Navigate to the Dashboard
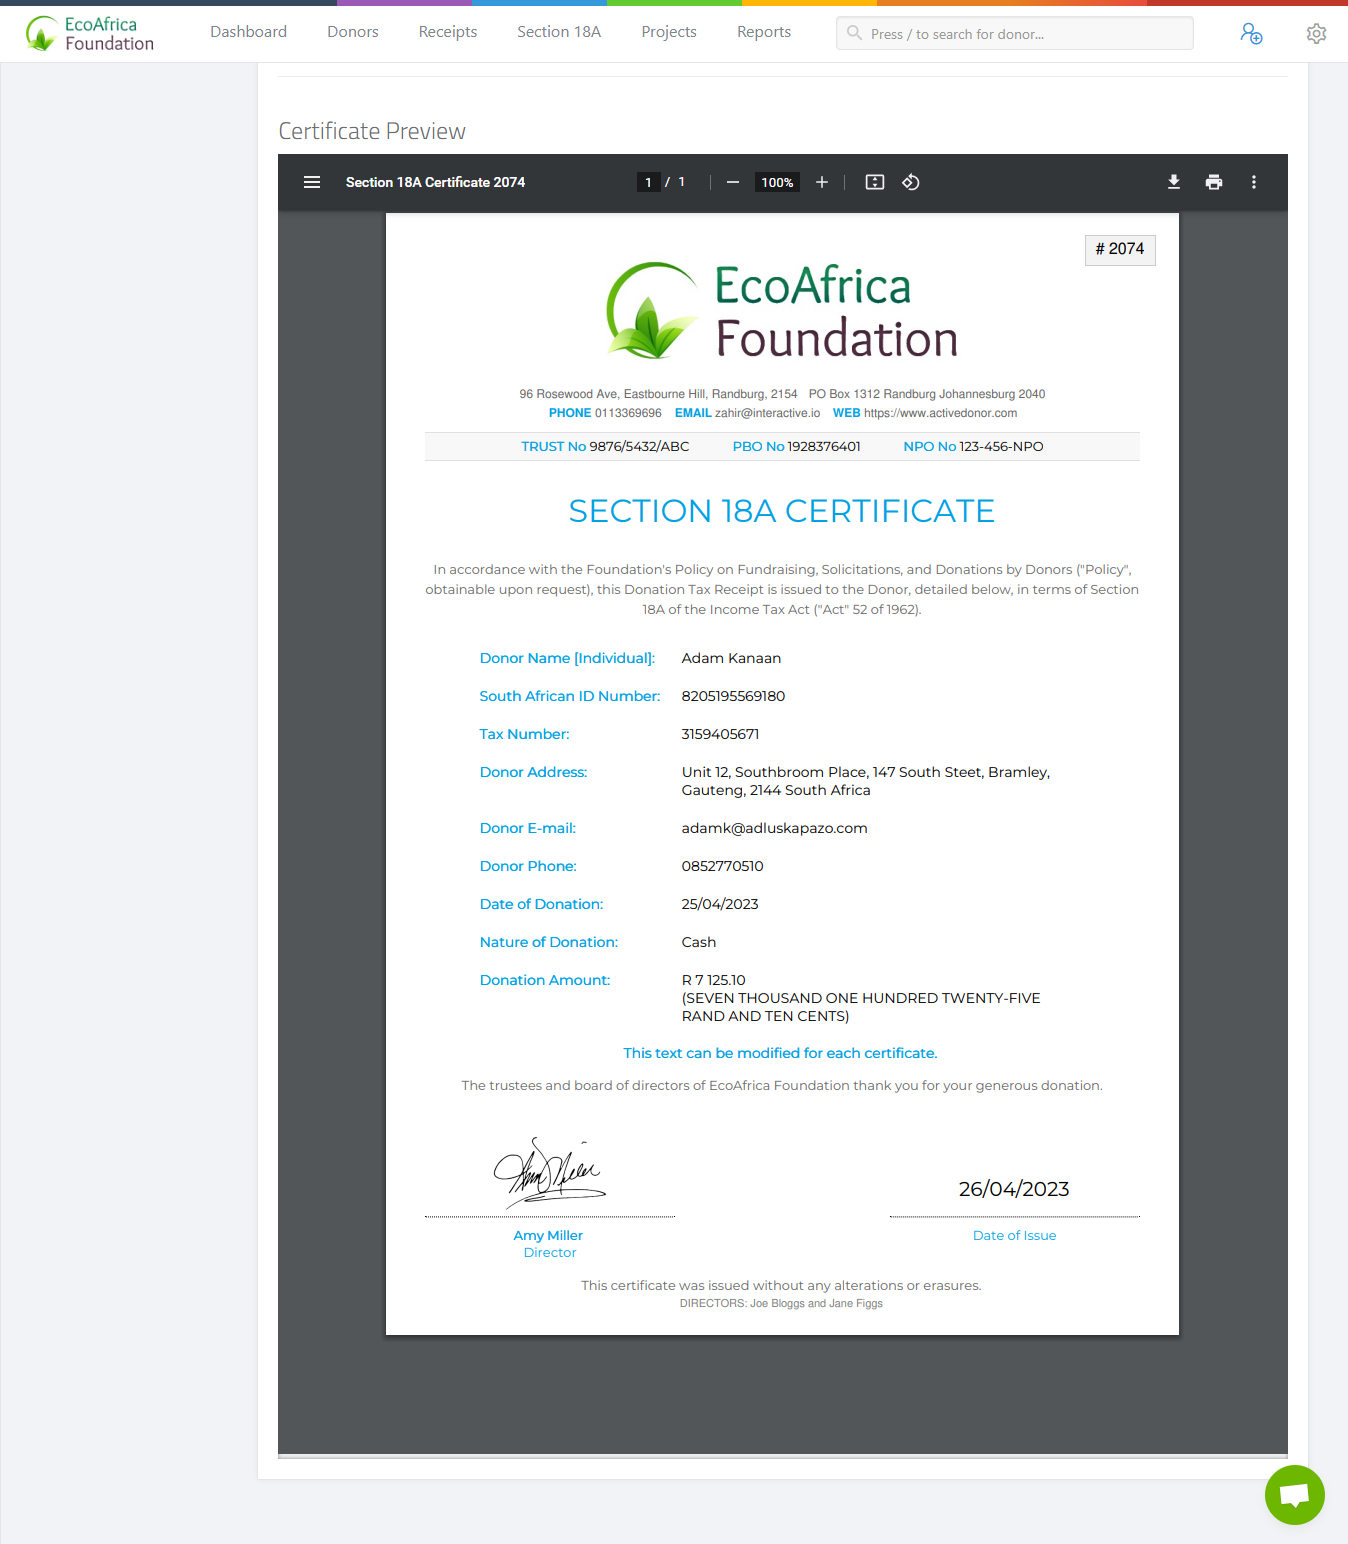 point(248,32)
